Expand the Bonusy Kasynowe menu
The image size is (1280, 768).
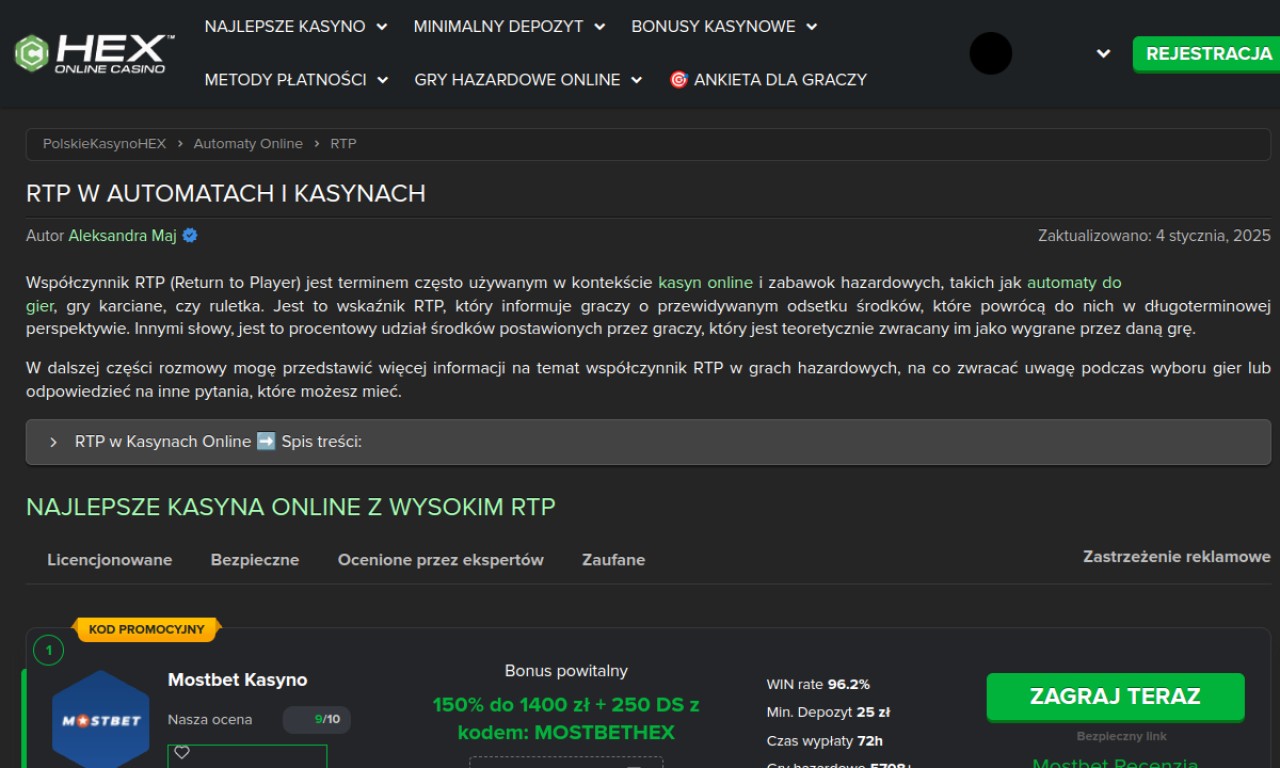tap(725, 27)
